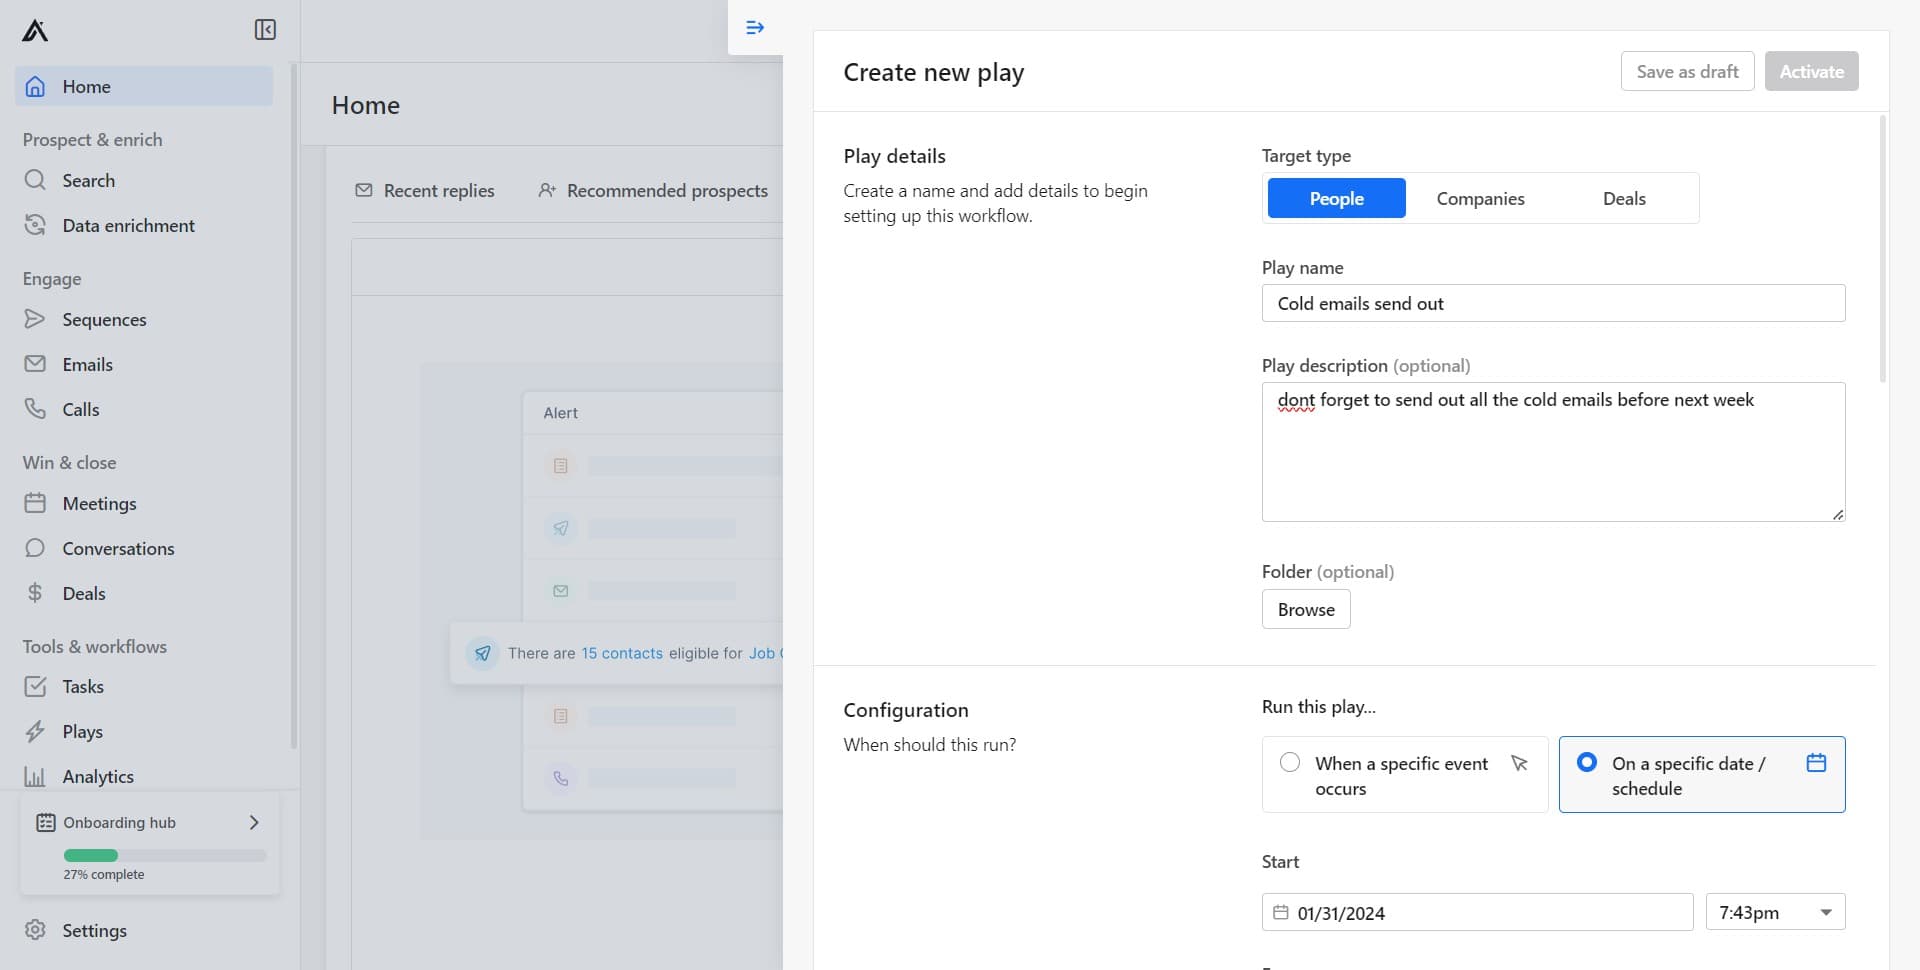Open Data enrichment from sidebar
Screen dimensions: 1920x970
coord(128,226)
